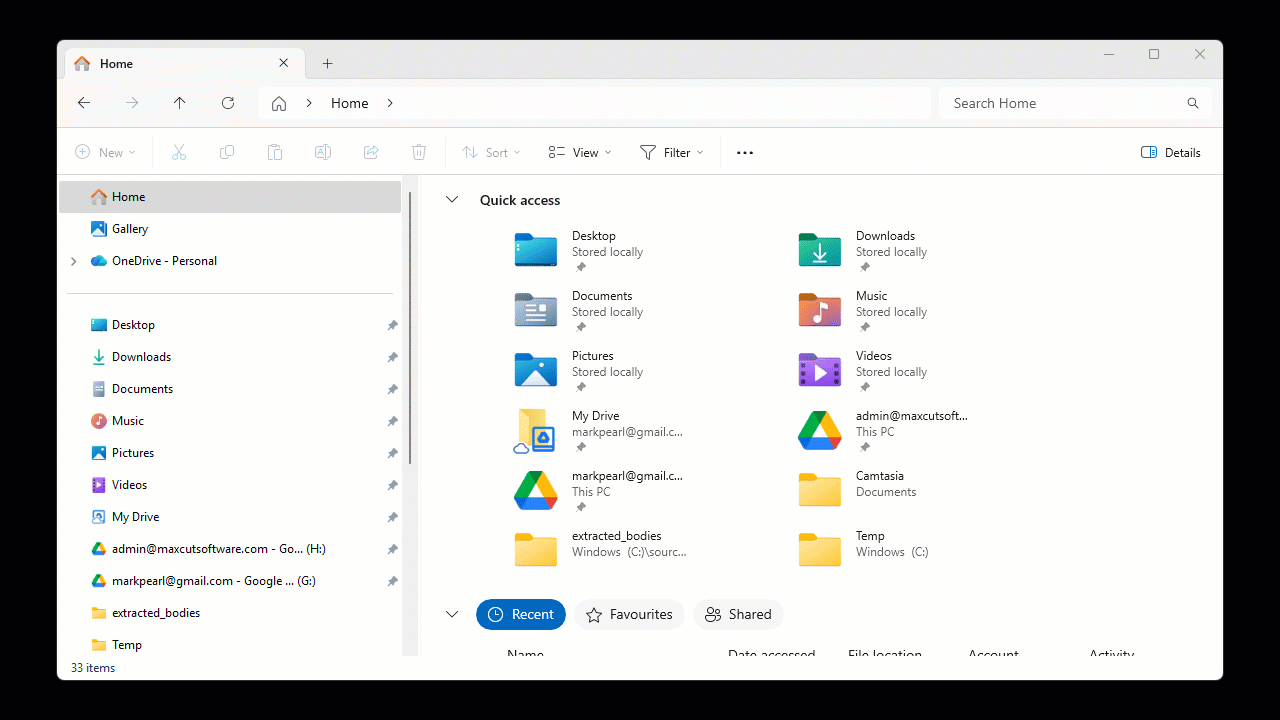Open the New dropdown menu
Image resolution: width=1280 pixels, height=720 pixels.
(105, 152)
